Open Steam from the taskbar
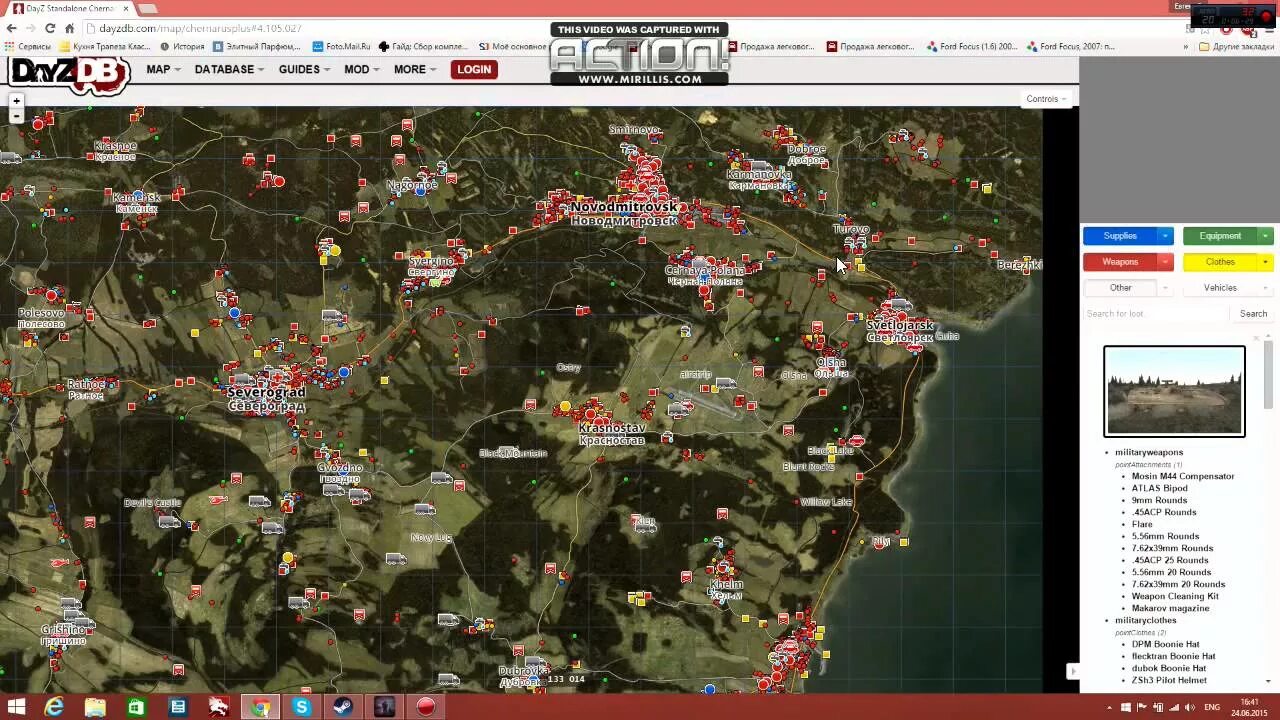1280x720 pixels. (x=342, y=707)
